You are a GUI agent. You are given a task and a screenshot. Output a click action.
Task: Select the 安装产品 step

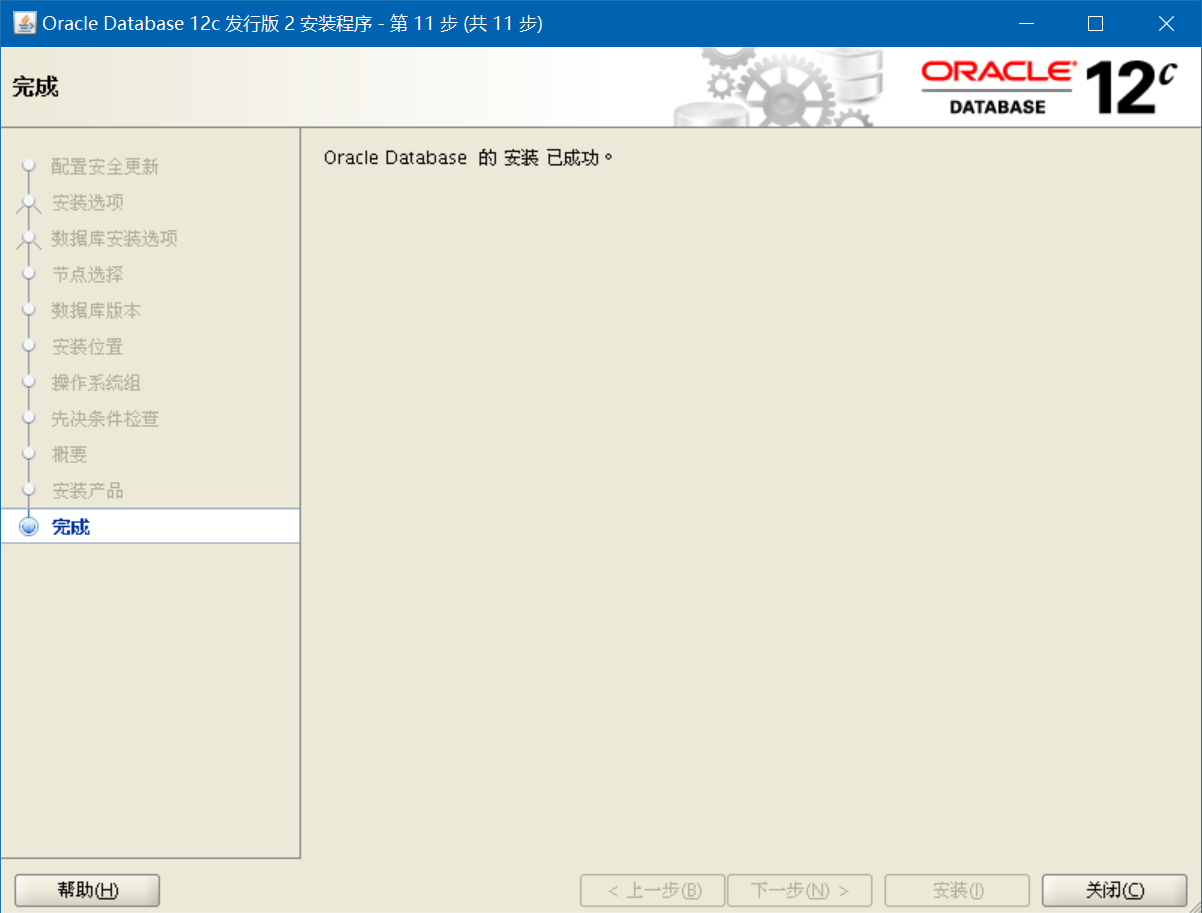tap(88, 491)
